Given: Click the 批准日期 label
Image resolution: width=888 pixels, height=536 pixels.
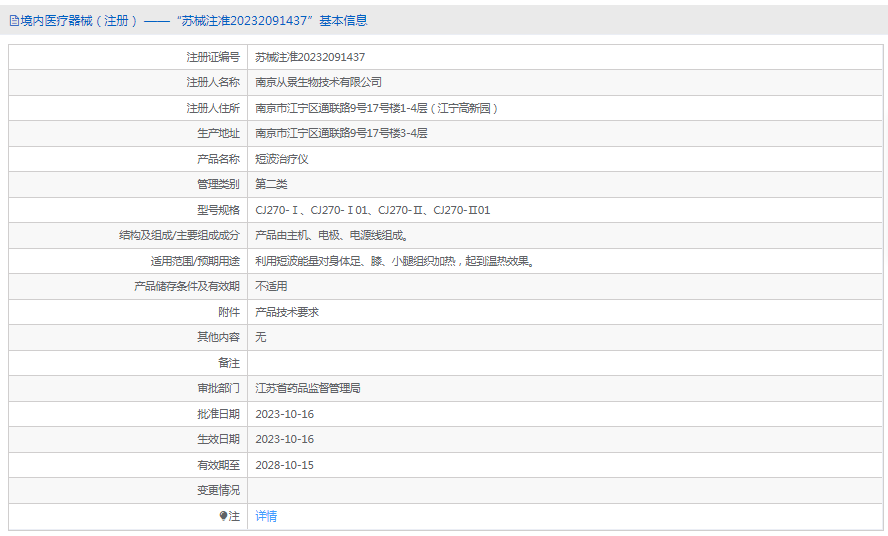Looking at the screenshot, I should 219,414.
